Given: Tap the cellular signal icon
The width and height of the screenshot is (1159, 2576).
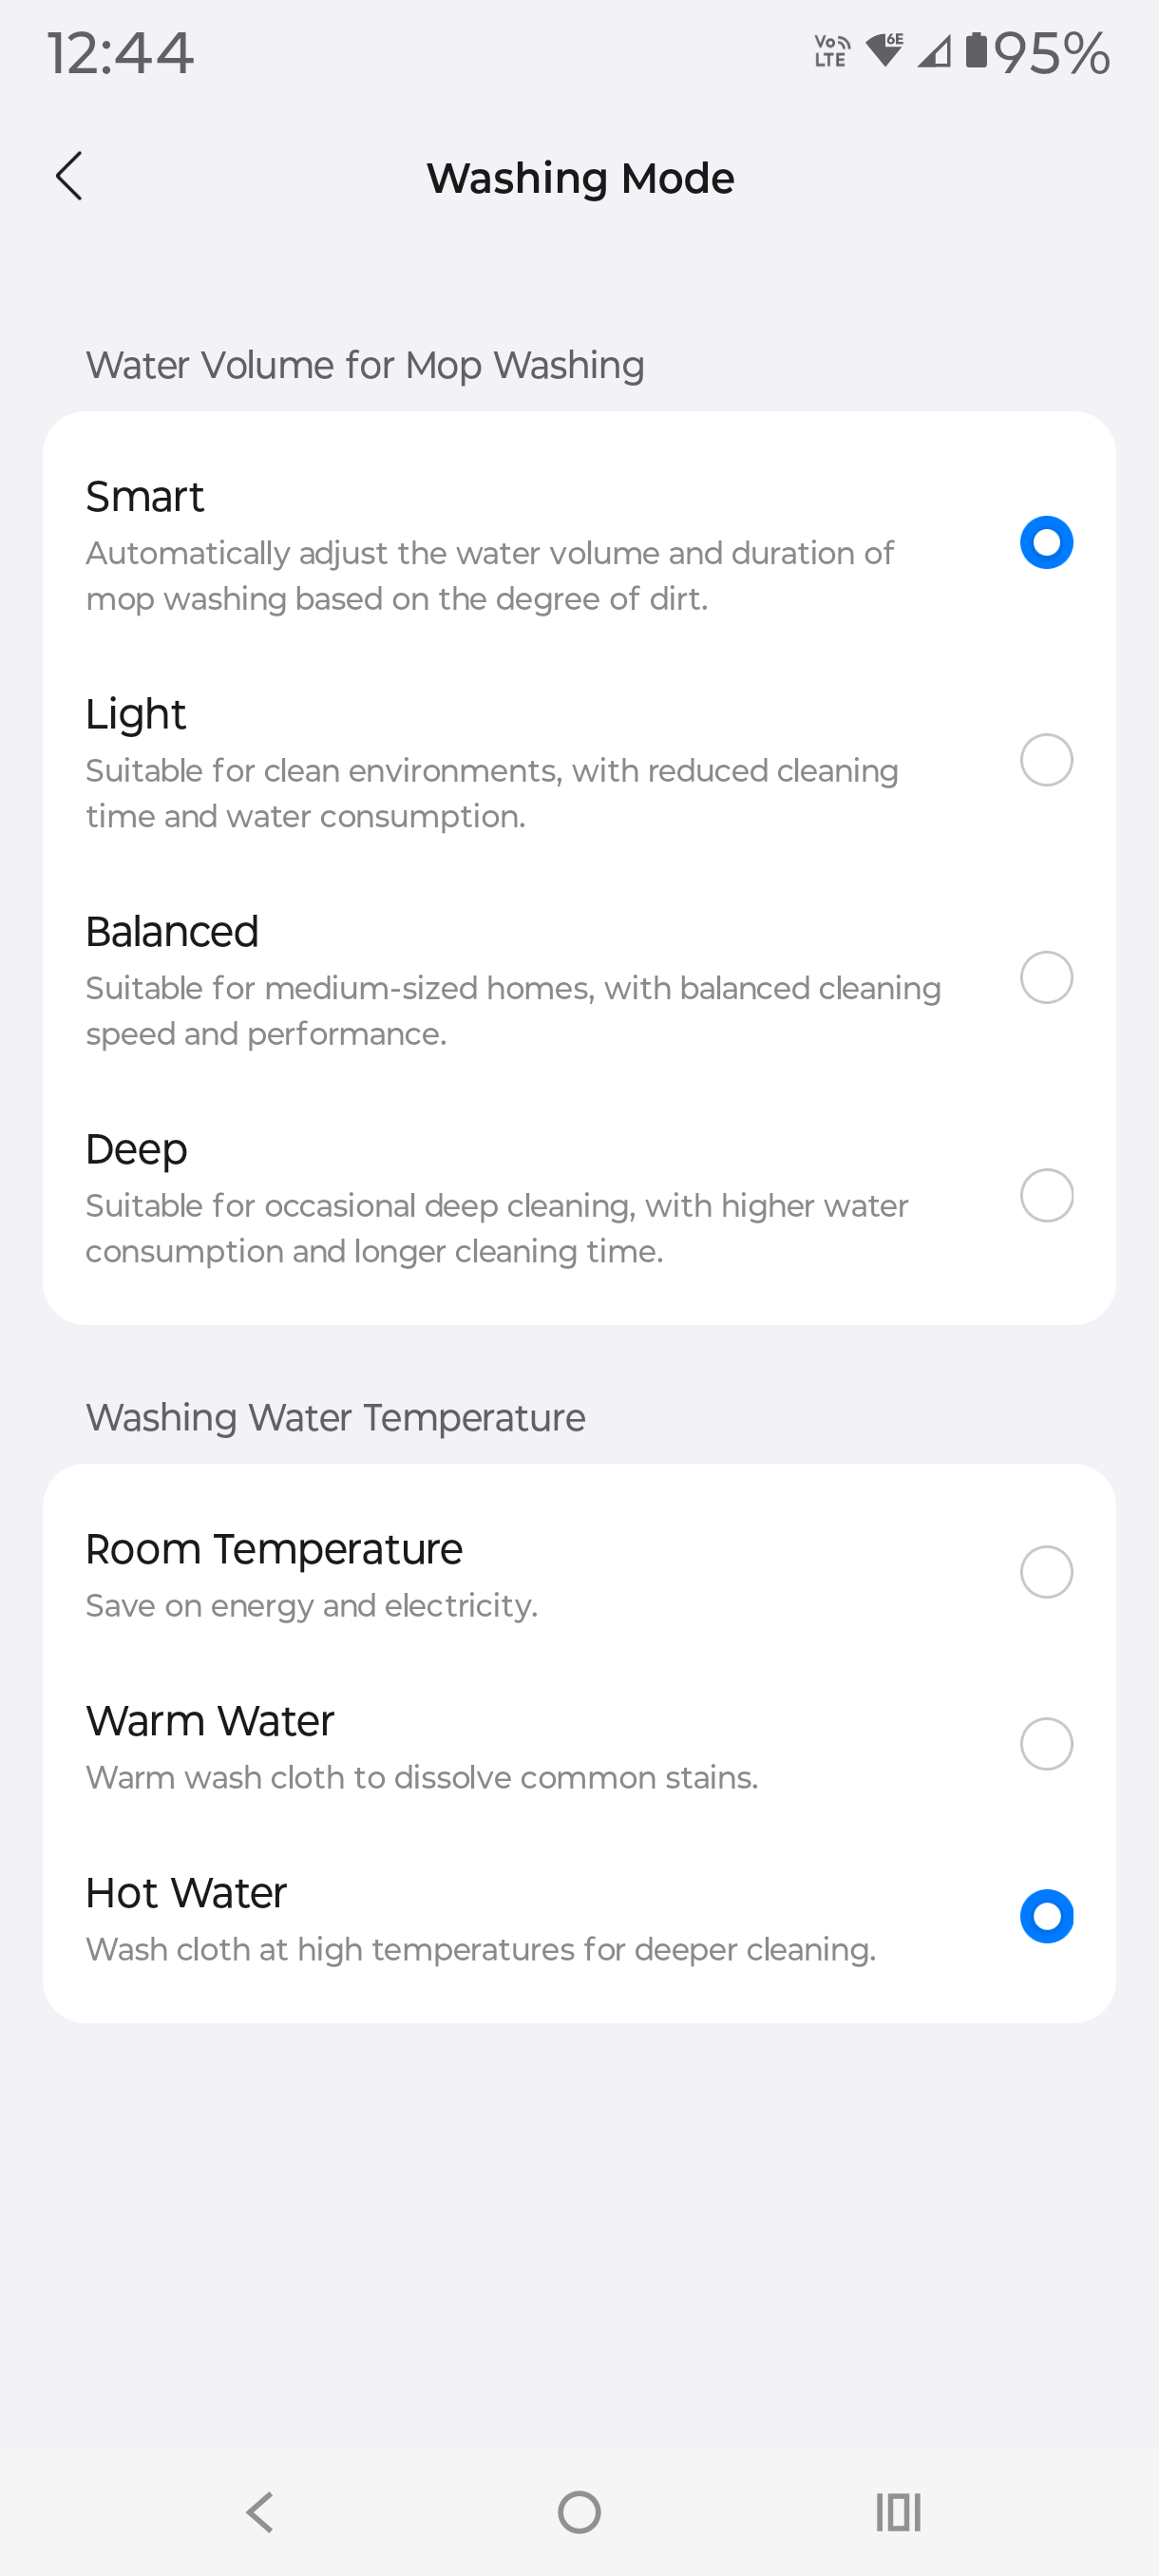Looking at the screenshot, I should point(934,51).
